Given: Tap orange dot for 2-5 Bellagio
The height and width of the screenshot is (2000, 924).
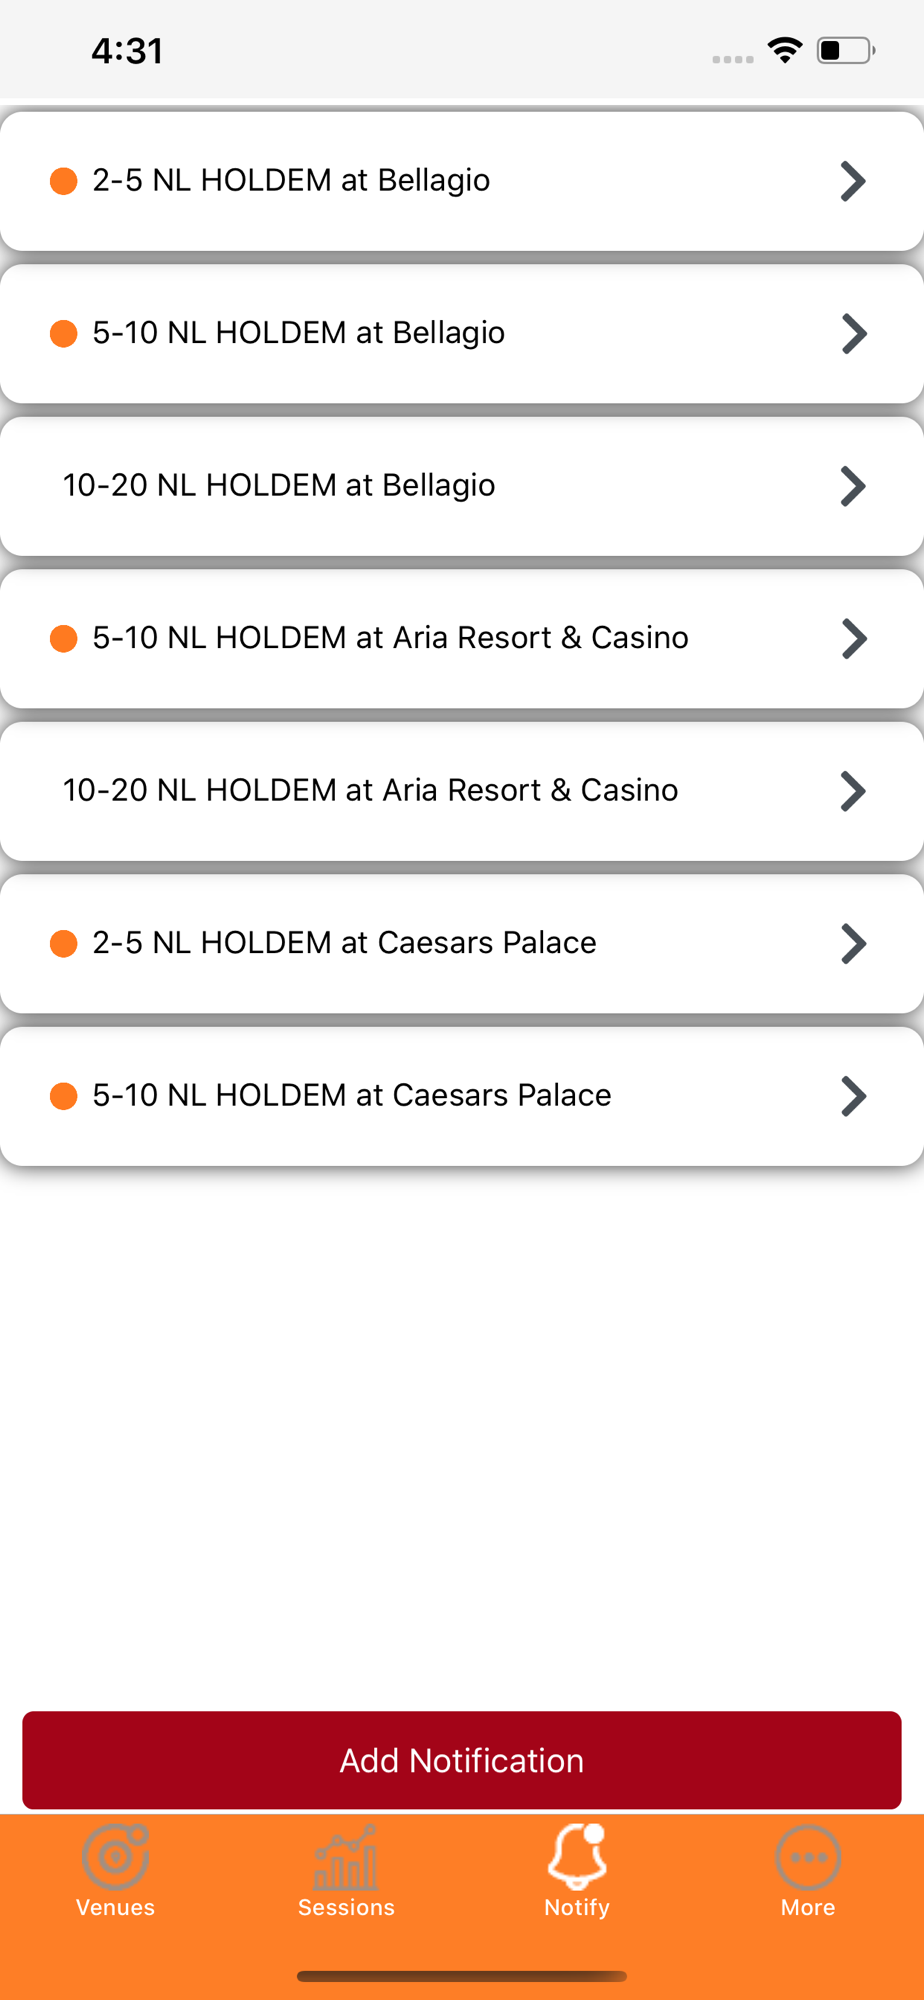Looking at the screenshot, I should 64,181.
